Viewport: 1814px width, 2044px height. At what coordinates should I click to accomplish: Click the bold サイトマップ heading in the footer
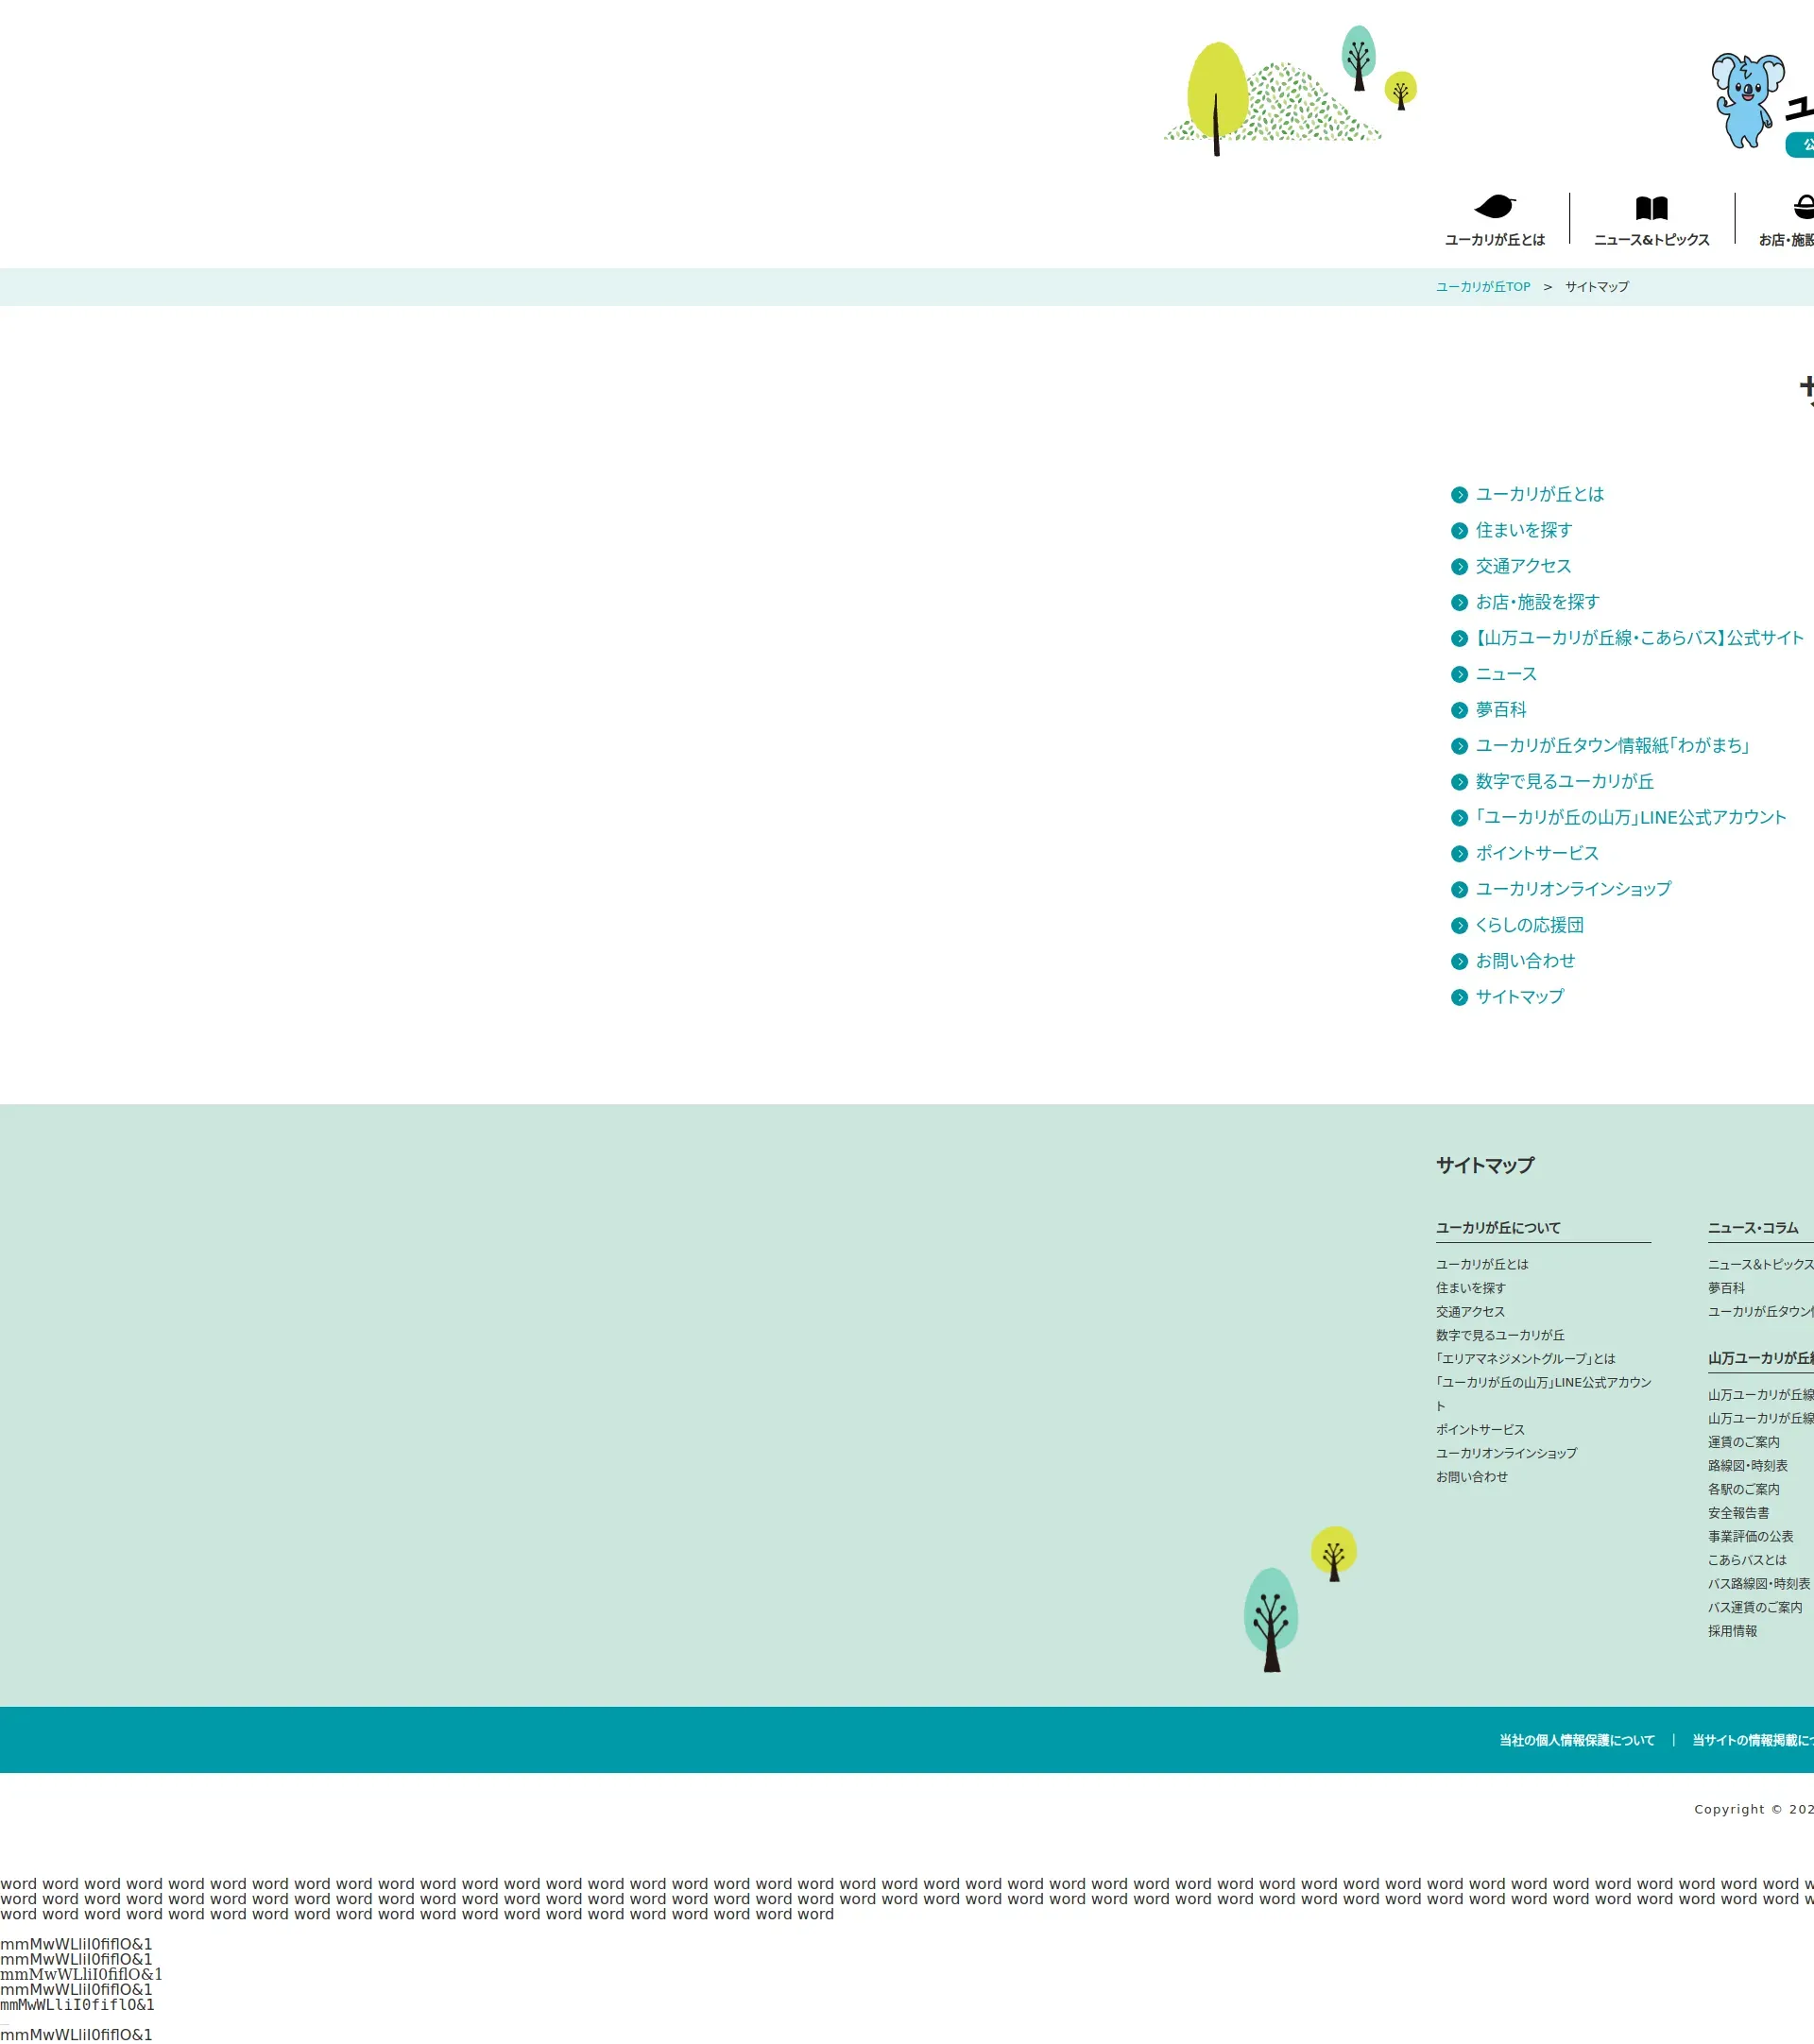pos(1485,1166)
